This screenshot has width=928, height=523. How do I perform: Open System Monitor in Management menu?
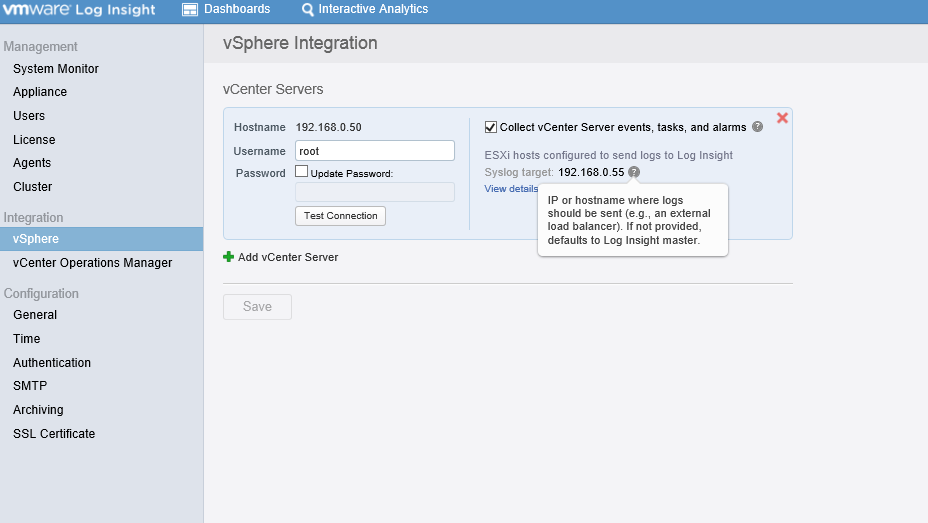56,69
